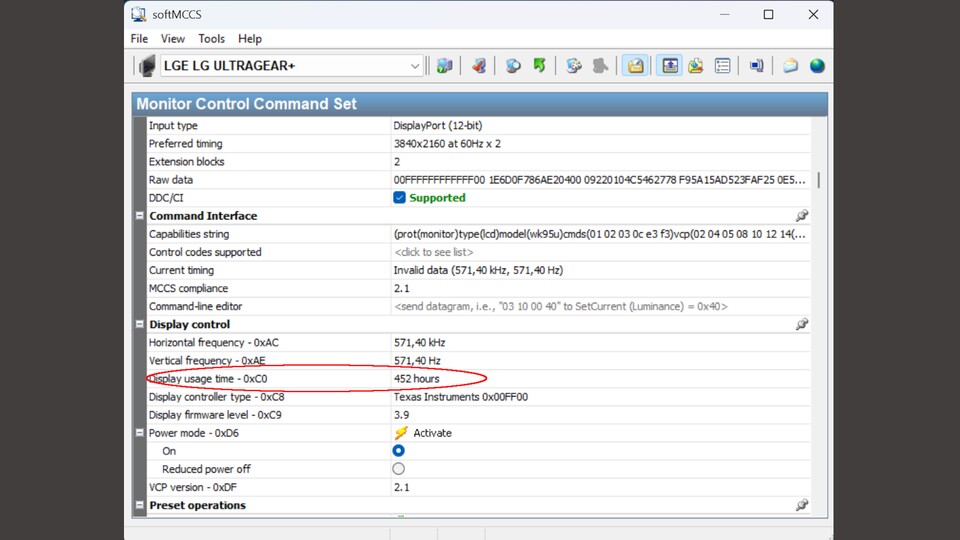960x540 pixels.
Task: Select the "Display usage time - 0xC0" row label
Action: click(208, 378)
